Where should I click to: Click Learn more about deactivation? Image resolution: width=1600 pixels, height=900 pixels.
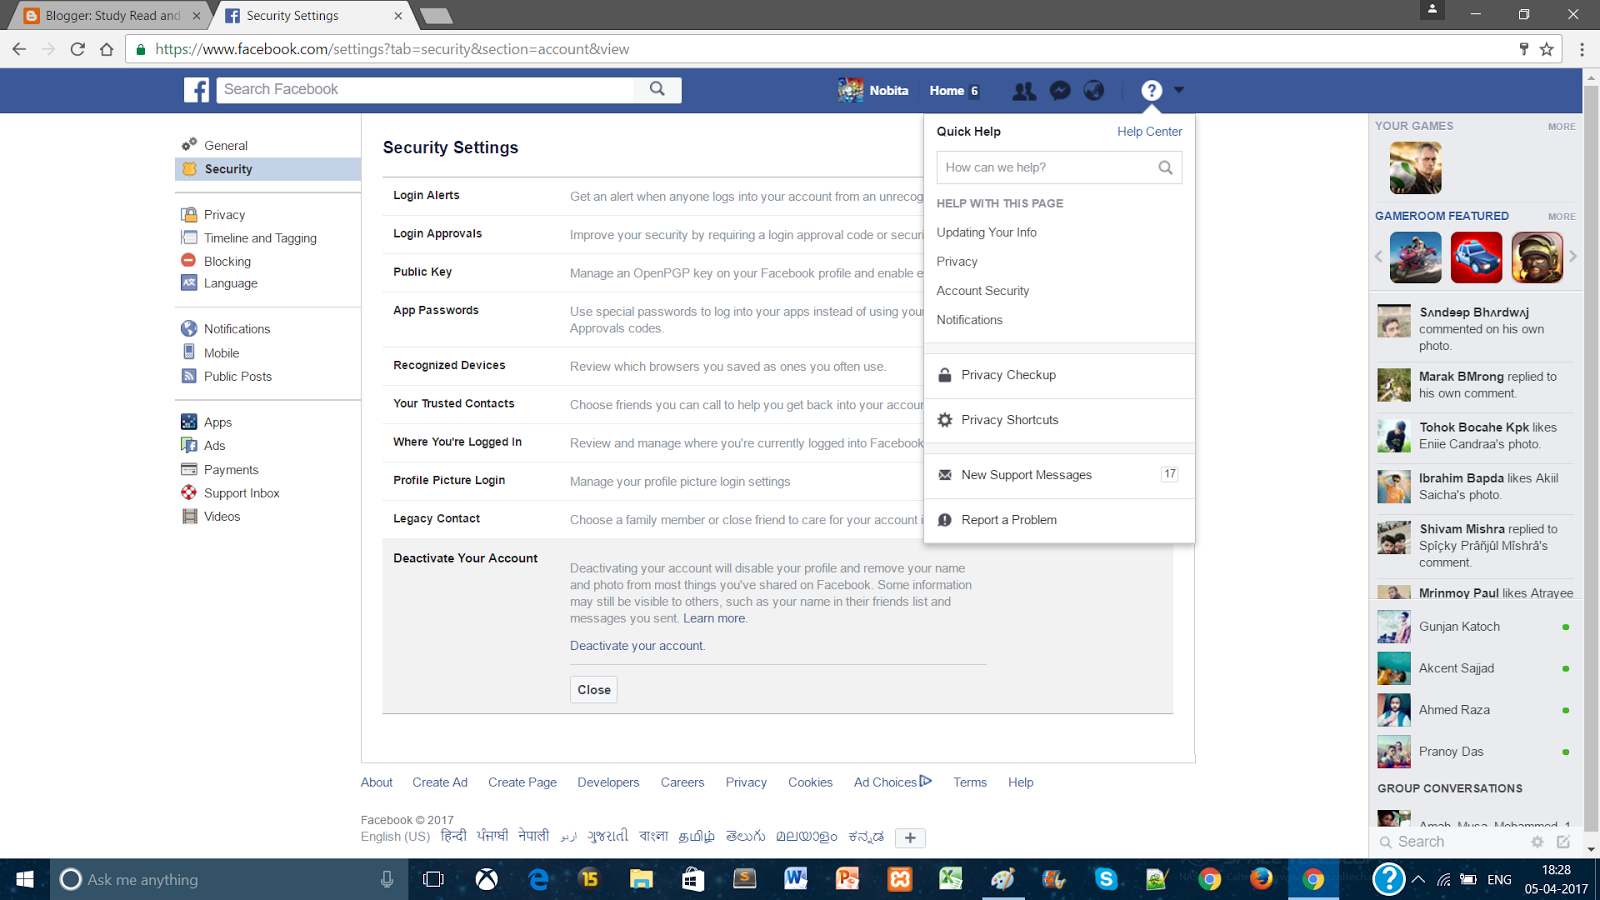tap(714, 619)
